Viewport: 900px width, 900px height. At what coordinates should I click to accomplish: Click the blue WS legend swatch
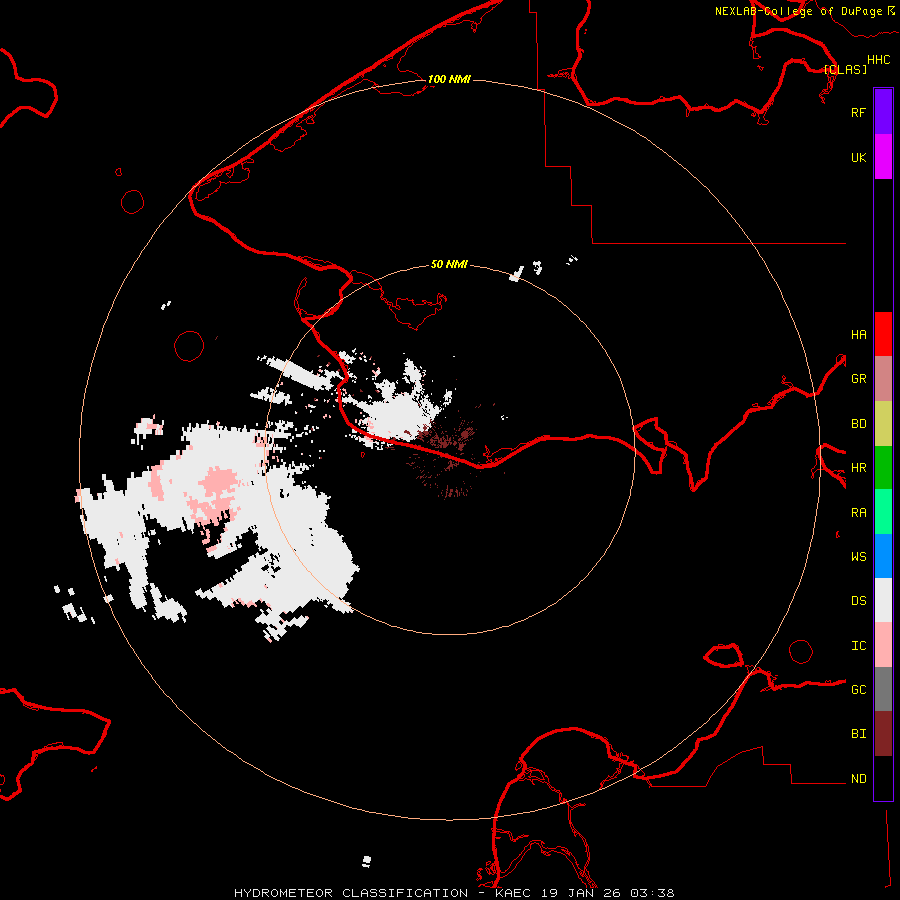pos(883,556)
